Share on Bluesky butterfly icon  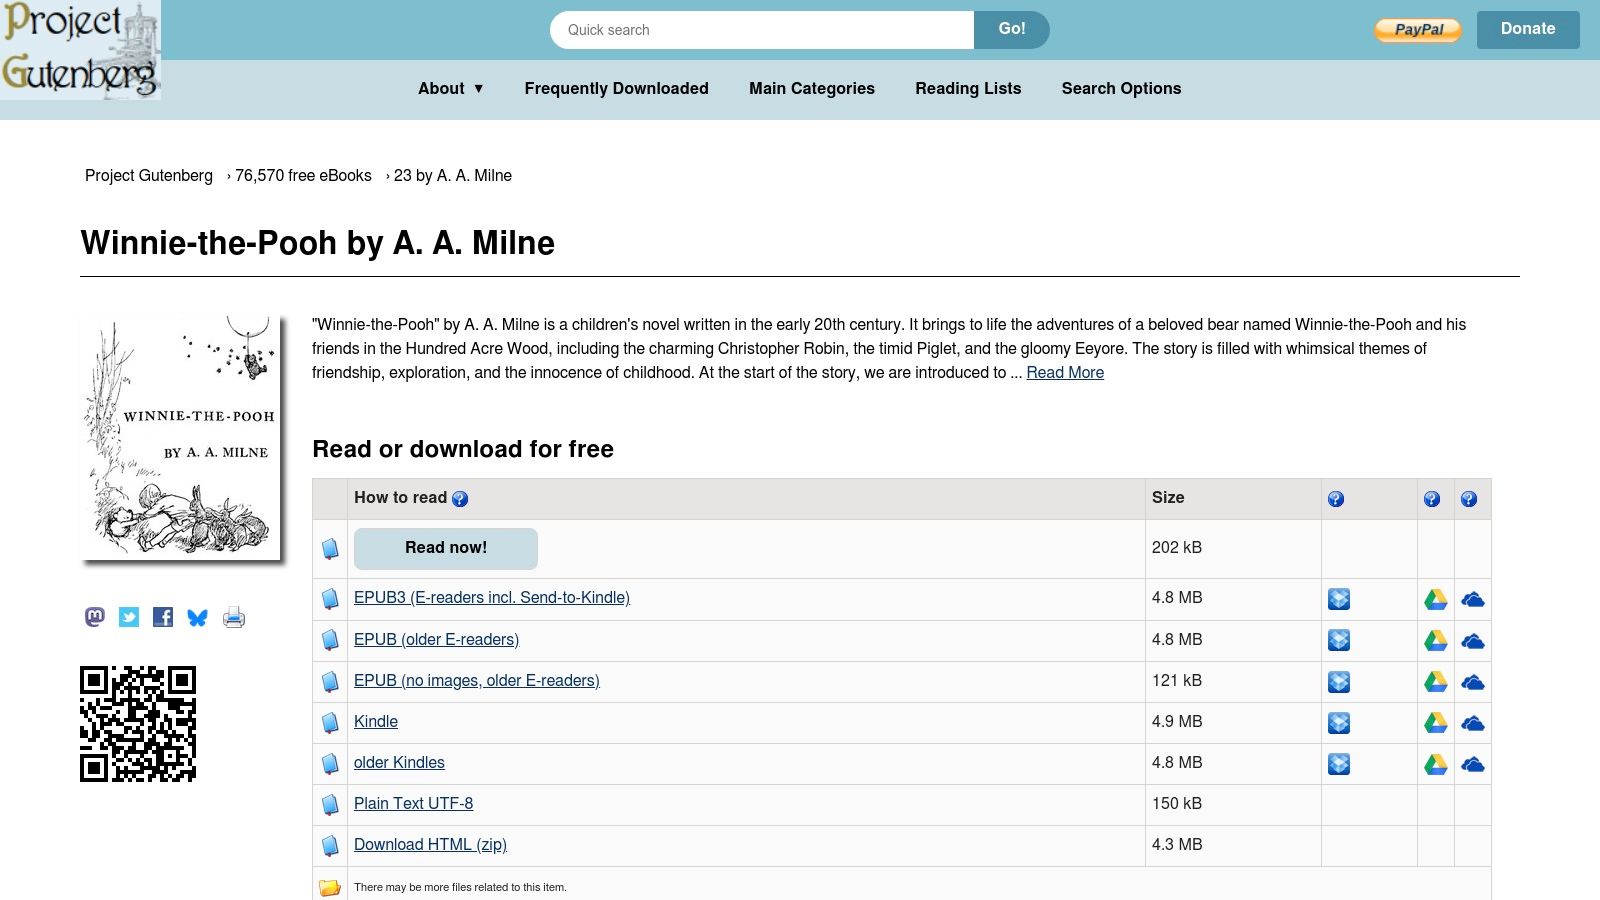[198, 617]
